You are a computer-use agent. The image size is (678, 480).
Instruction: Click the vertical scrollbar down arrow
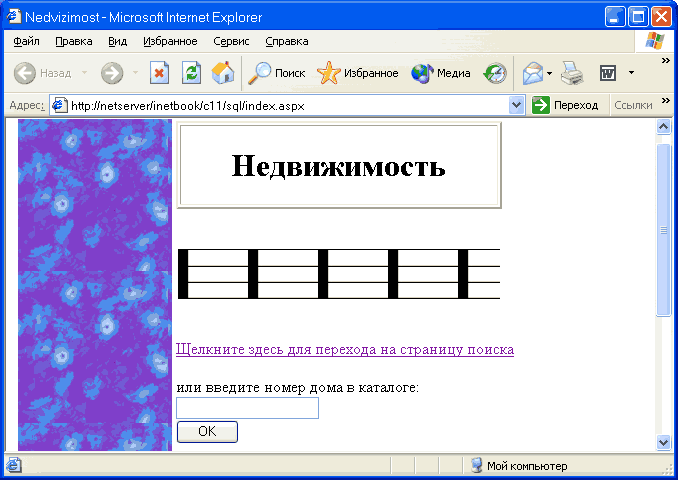pos(663,442)
